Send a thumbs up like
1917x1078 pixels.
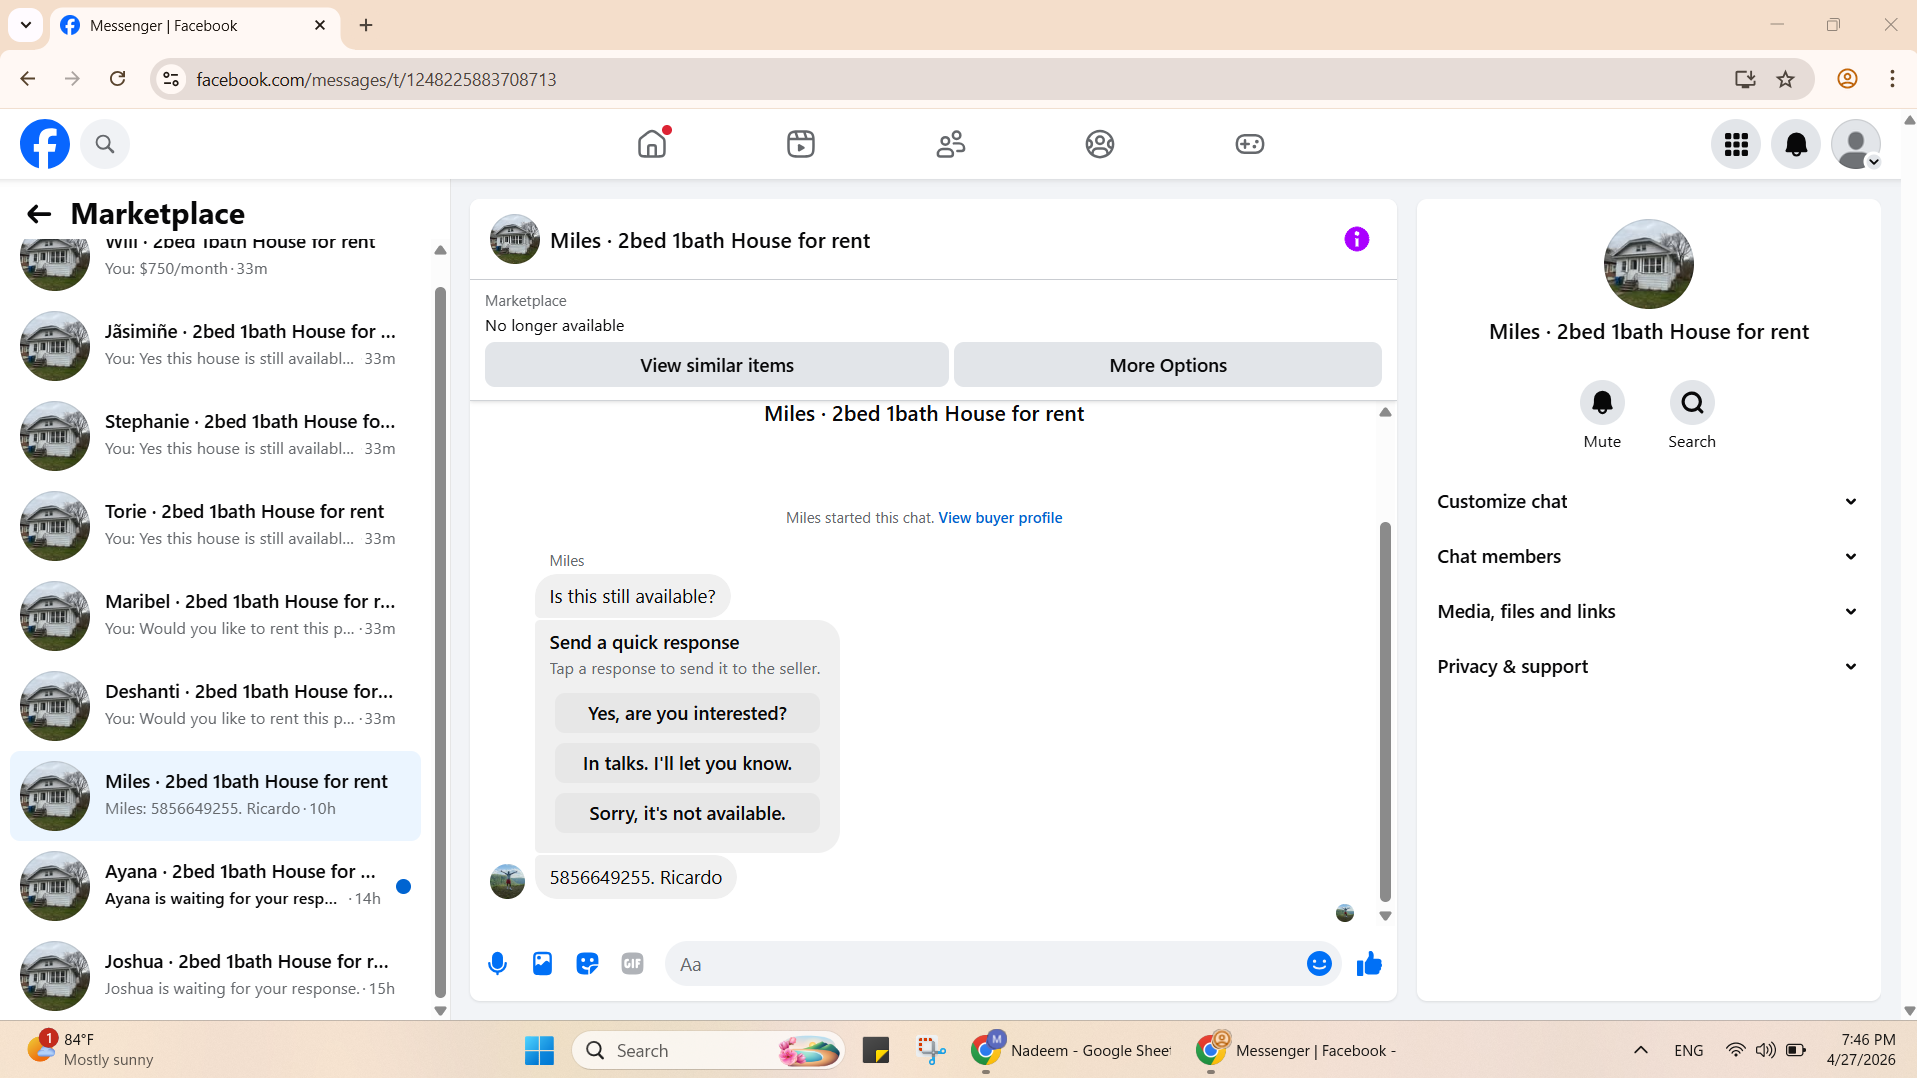[1369, 964]
